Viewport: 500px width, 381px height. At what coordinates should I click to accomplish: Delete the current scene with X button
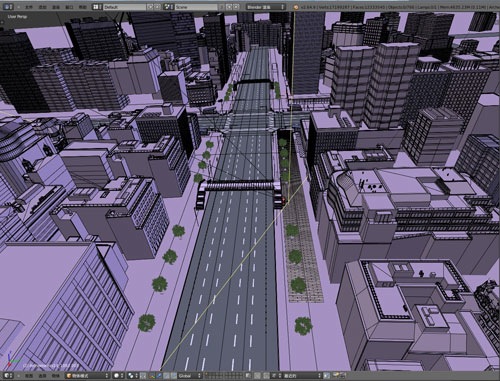coord(237,7)
